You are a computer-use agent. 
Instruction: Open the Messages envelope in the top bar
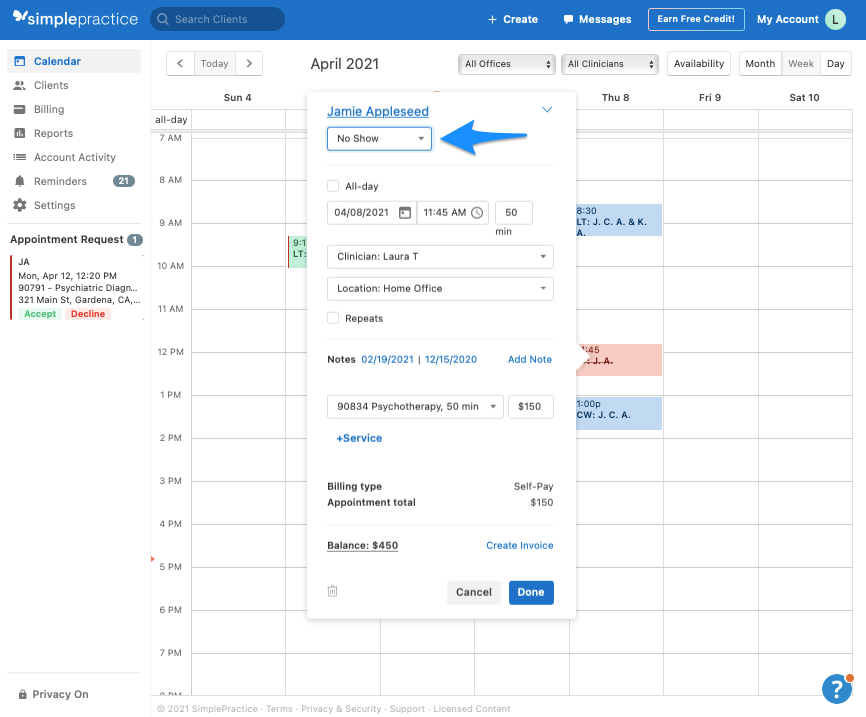(596, 19)
